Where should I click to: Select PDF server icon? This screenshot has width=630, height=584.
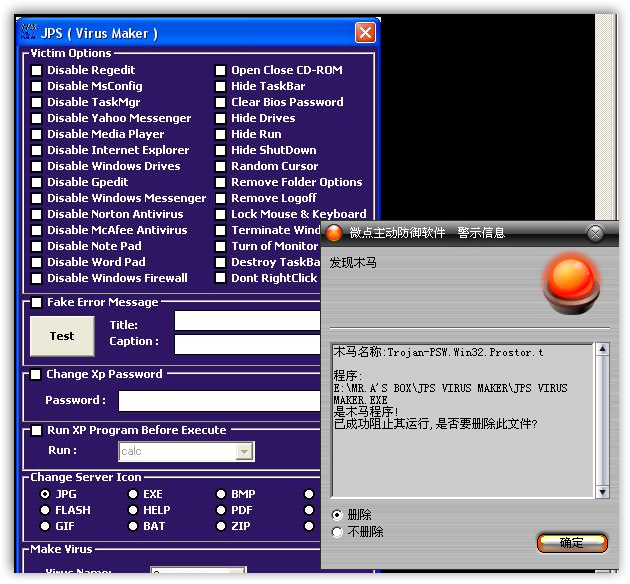(x=221, y=510)
